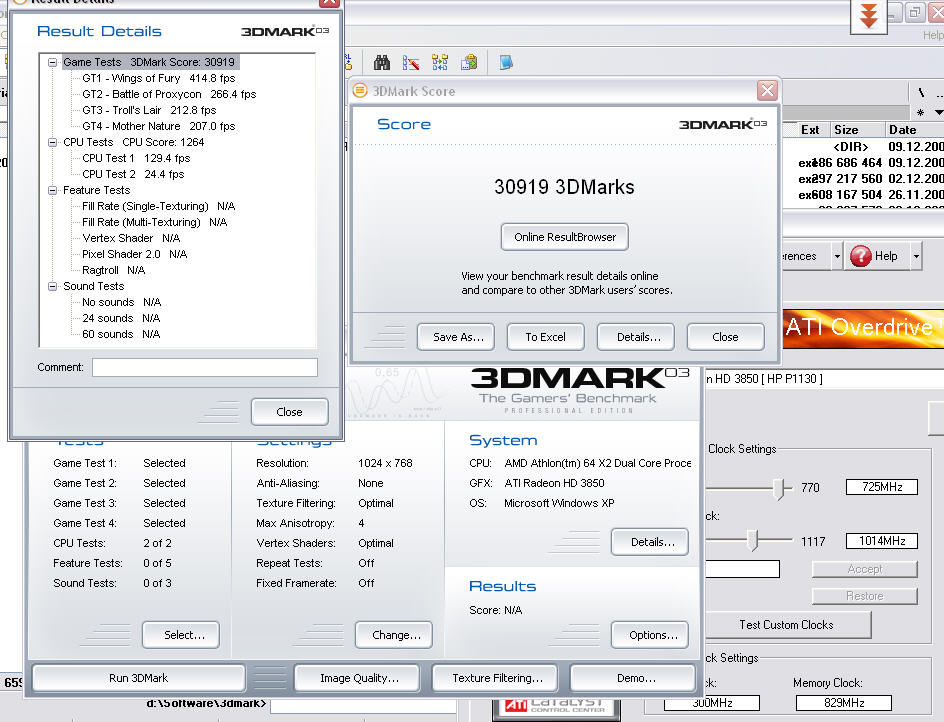
Task: Select the Pixel Shader 2.0 row
Action: coord(134,254)
